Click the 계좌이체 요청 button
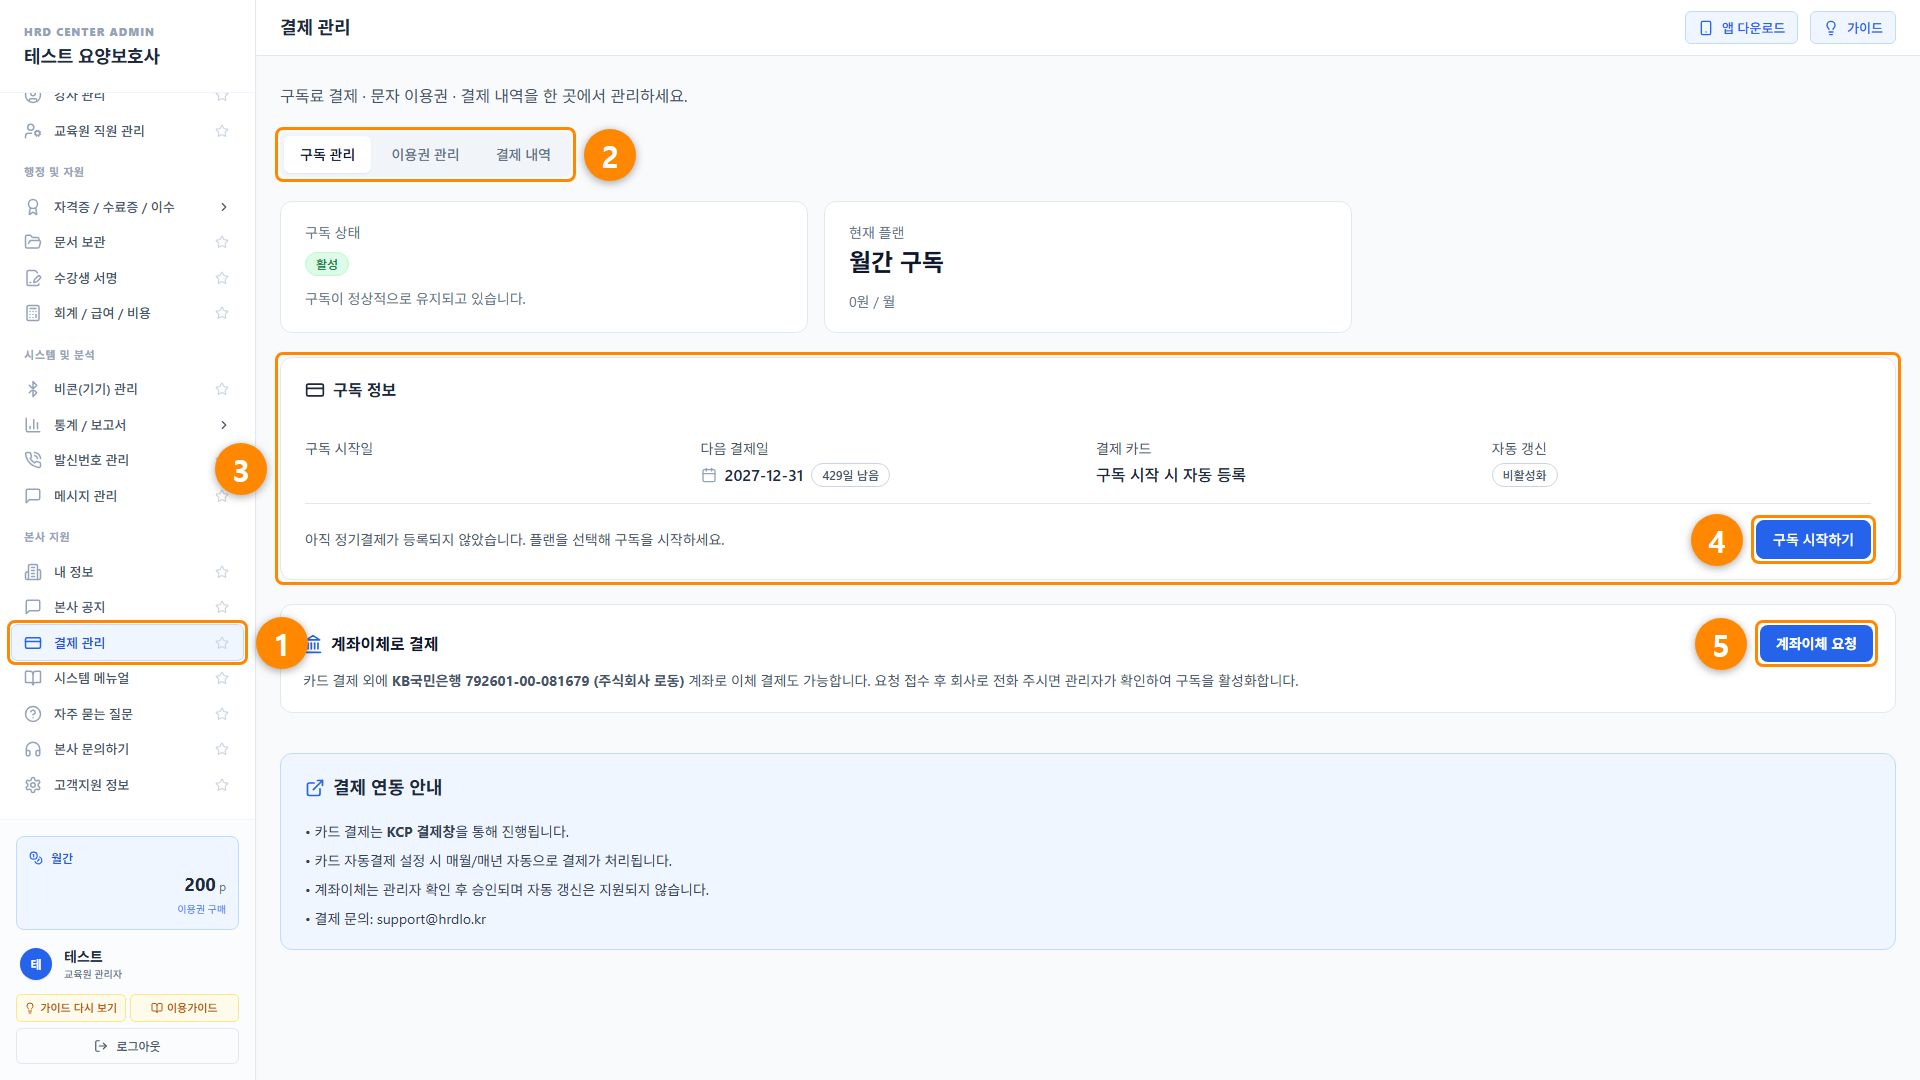 pos(1816,644)
